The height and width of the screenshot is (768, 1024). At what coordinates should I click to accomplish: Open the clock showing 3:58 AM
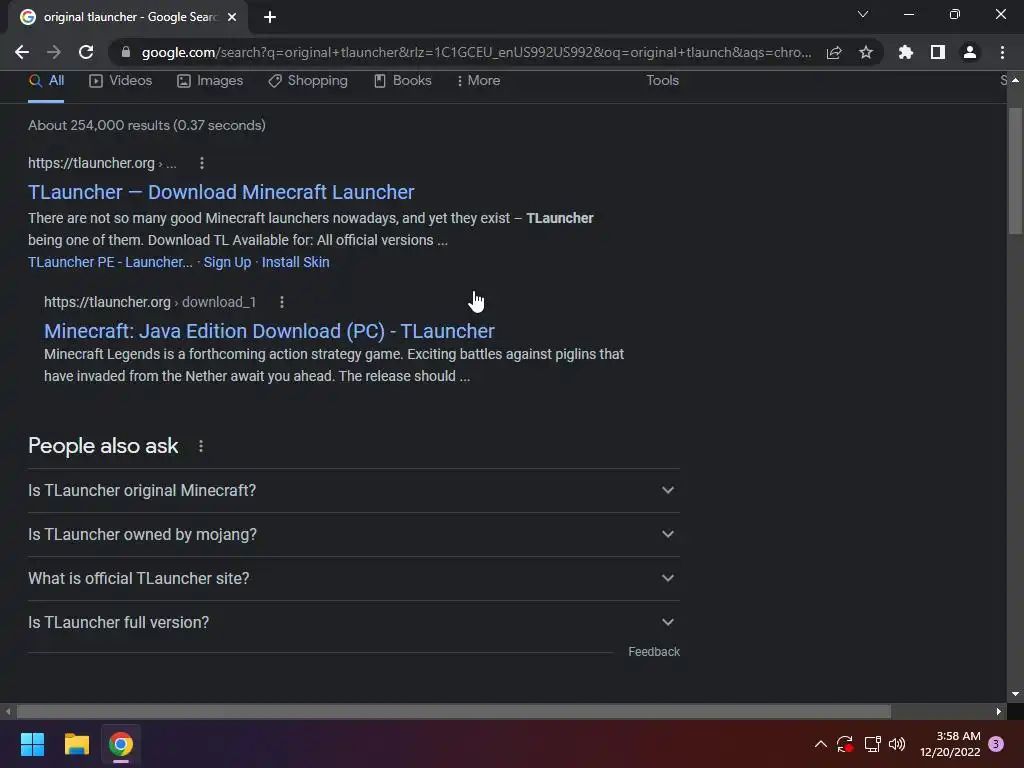pos(950,744)
